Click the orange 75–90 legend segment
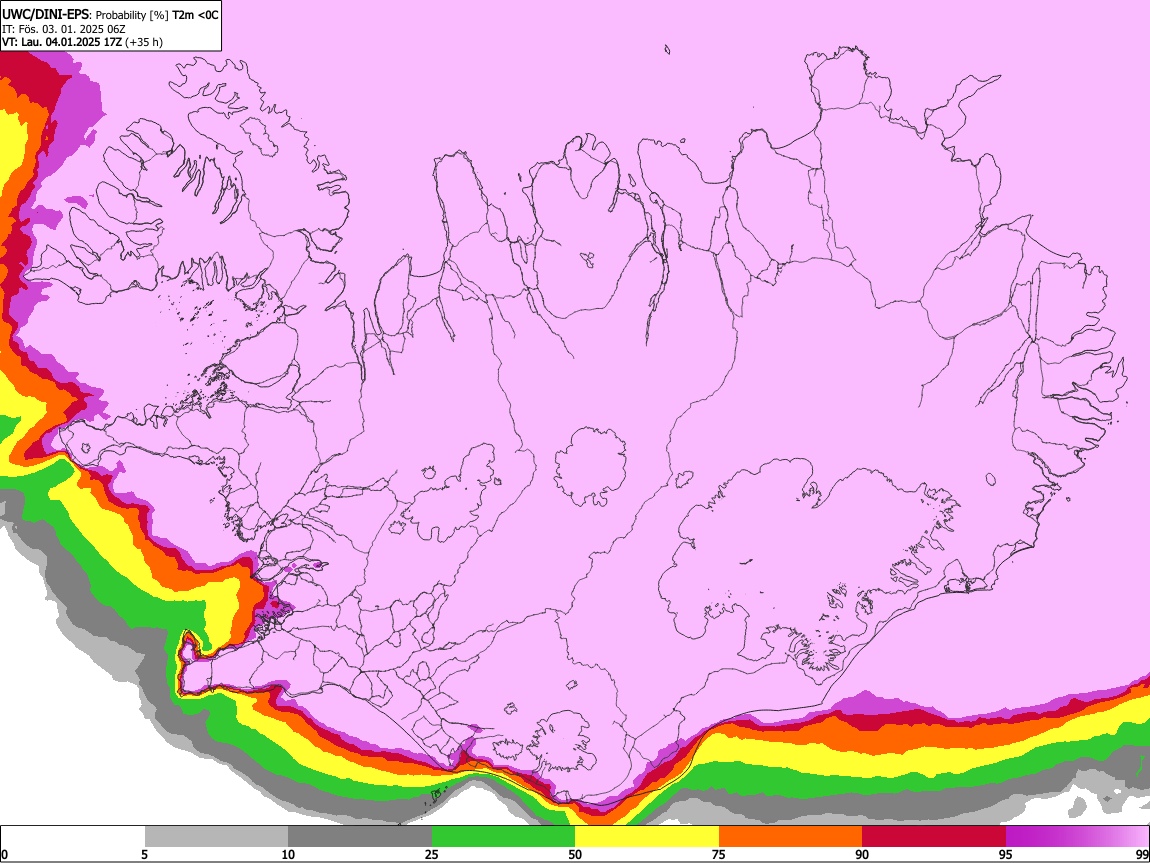The image size is (1150, 863). click(791, 837)
